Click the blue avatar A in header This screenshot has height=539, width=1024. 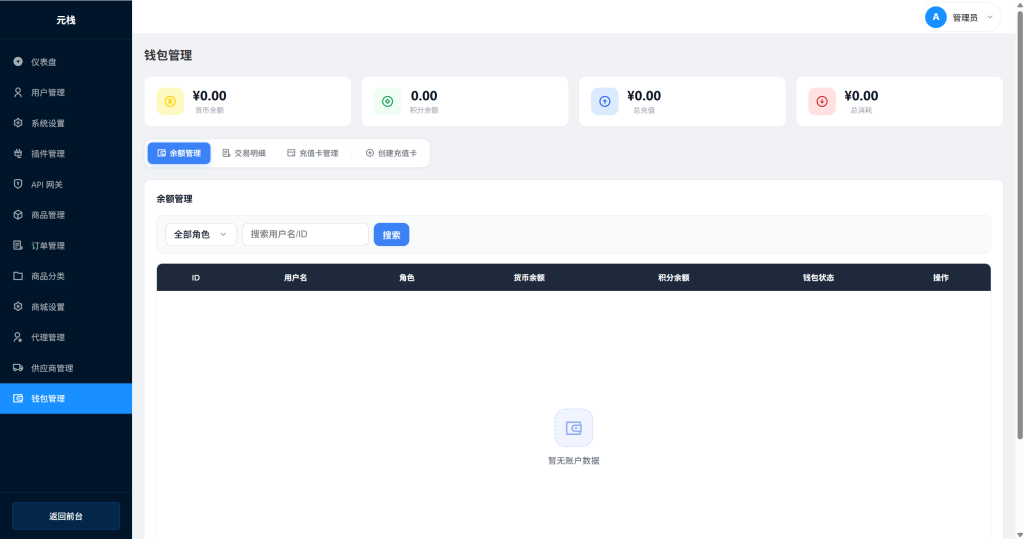(936, 17)
